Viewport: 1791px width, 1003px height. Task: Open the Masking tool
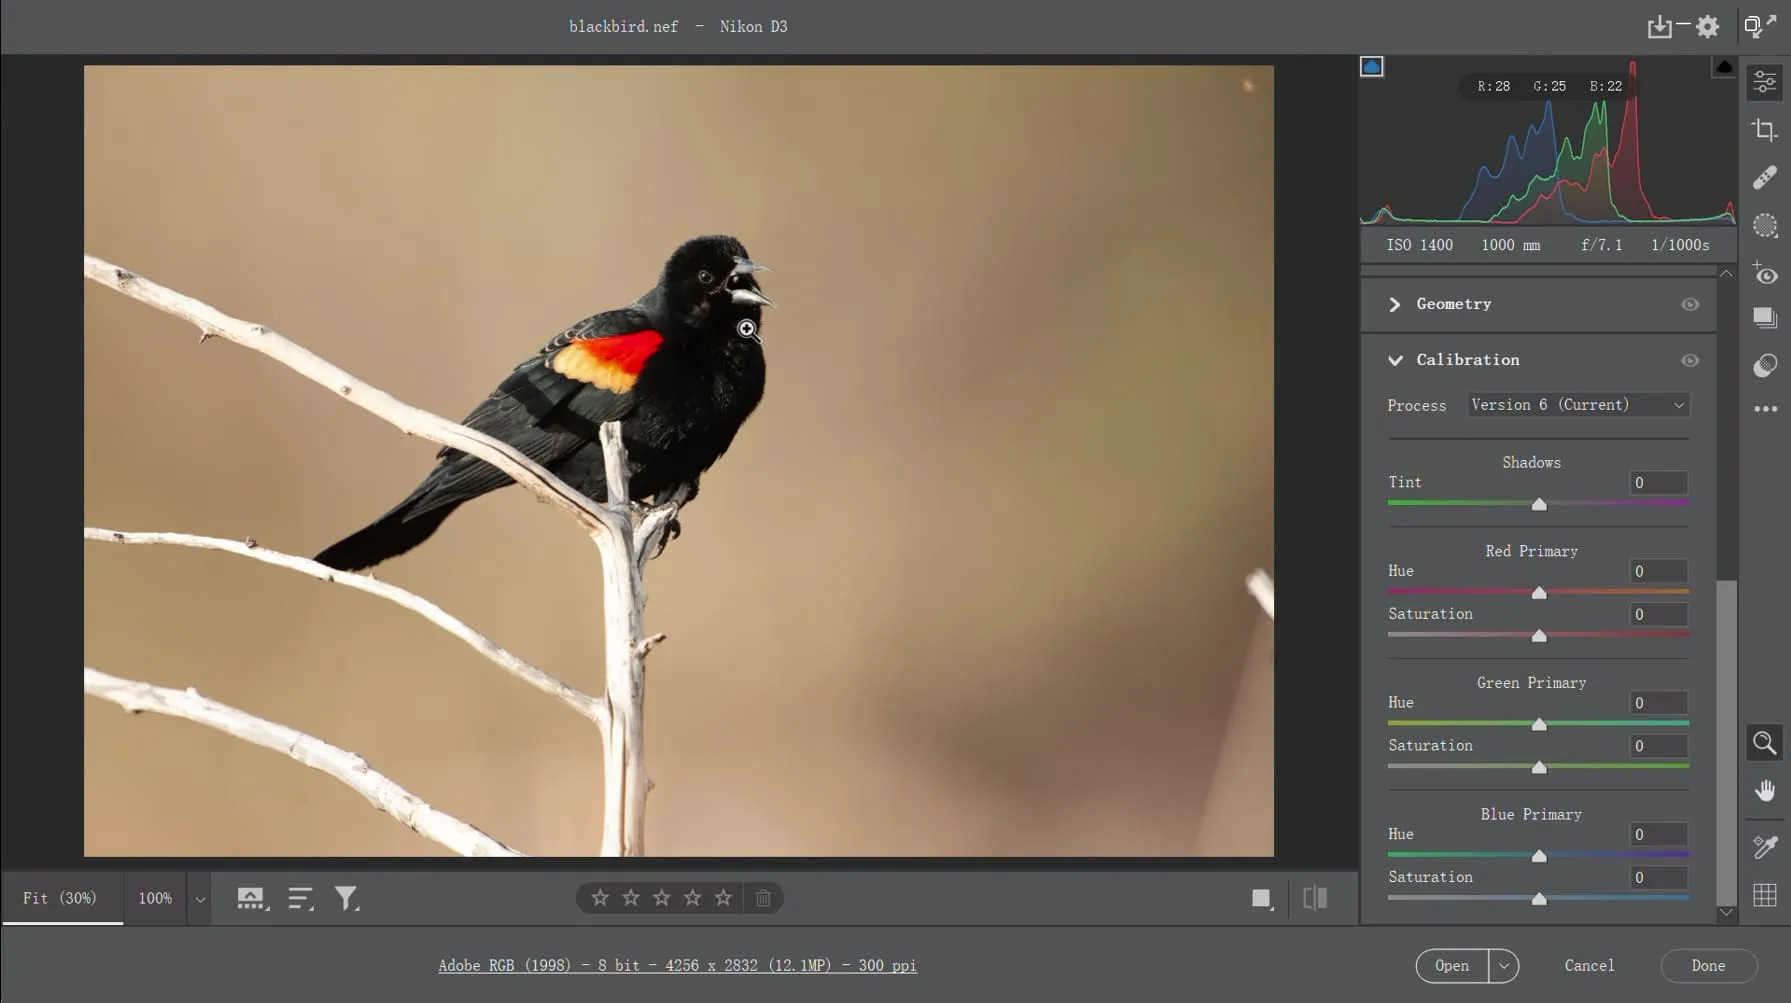(1765, 226)
